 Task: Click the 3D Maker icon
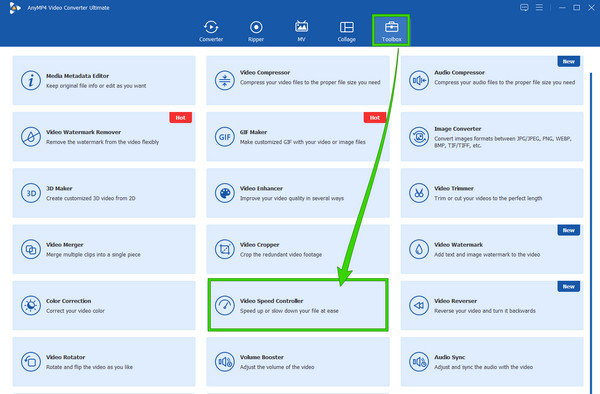(31, 193)
